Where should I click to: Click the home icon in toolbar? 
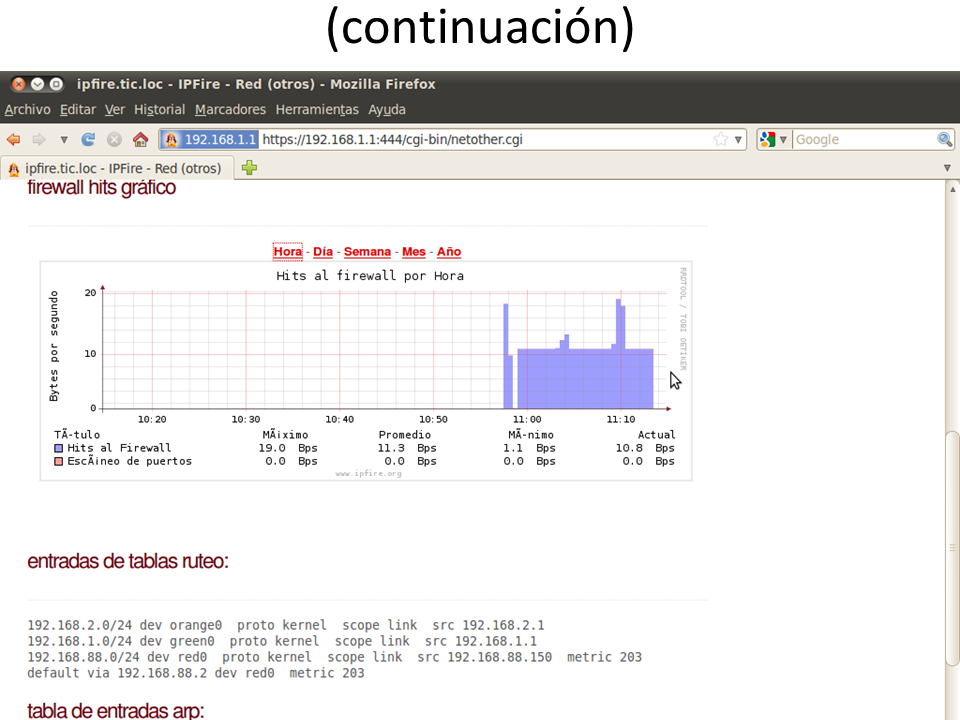point(141,140)
